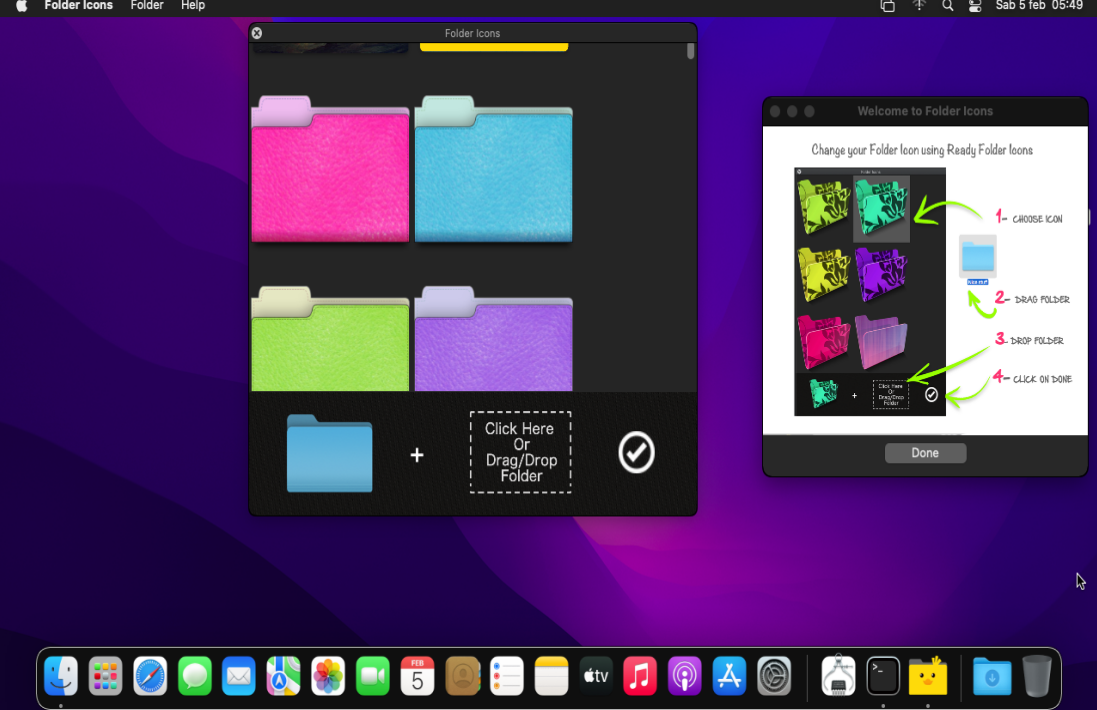Screen dimensions: 1097x710
Task: Open Mail from the Dock
Action: point(239,676)
